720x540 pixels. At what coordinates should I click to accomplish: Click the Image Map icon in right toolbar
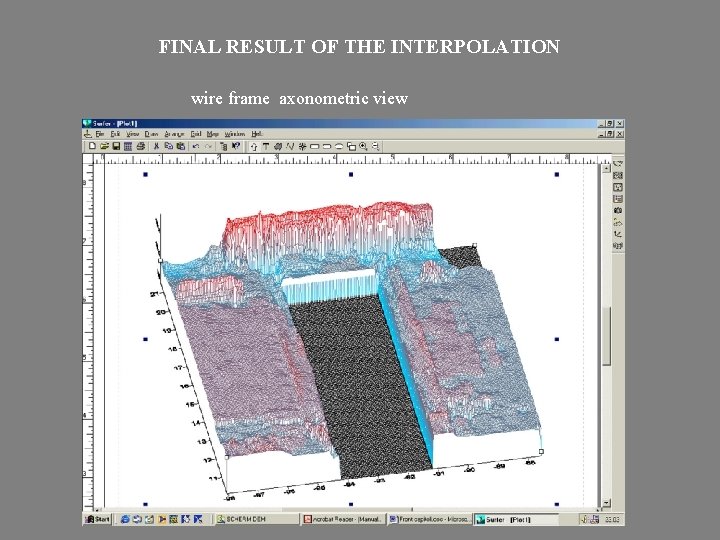[618, 211]
